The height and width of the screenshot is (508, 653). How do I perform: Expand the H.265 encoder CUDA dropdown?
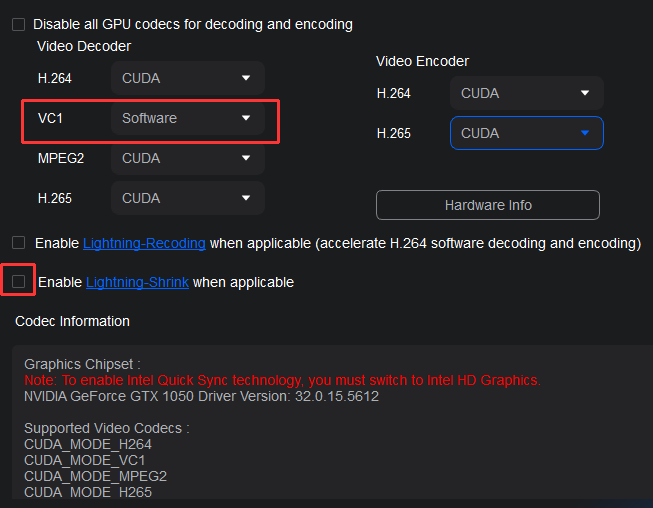[x=526, y=133]
